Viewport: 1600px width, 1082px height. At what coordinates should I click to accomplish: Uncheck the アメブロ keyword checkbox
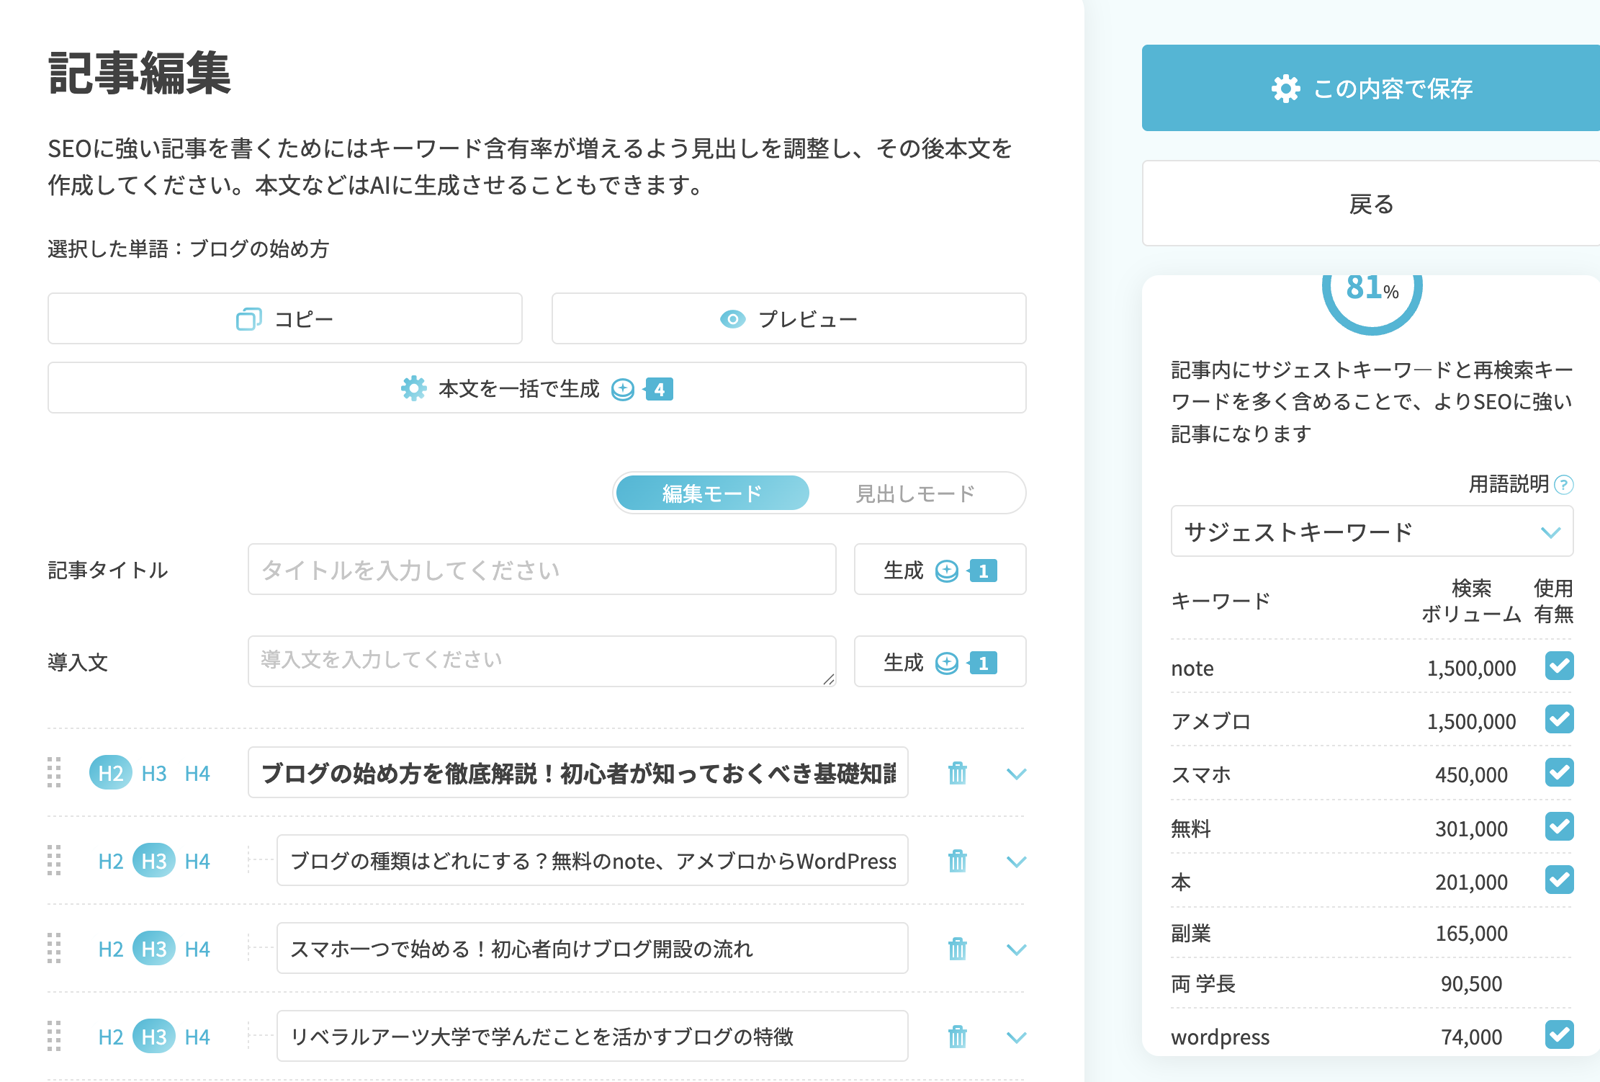coord(1559,720)
